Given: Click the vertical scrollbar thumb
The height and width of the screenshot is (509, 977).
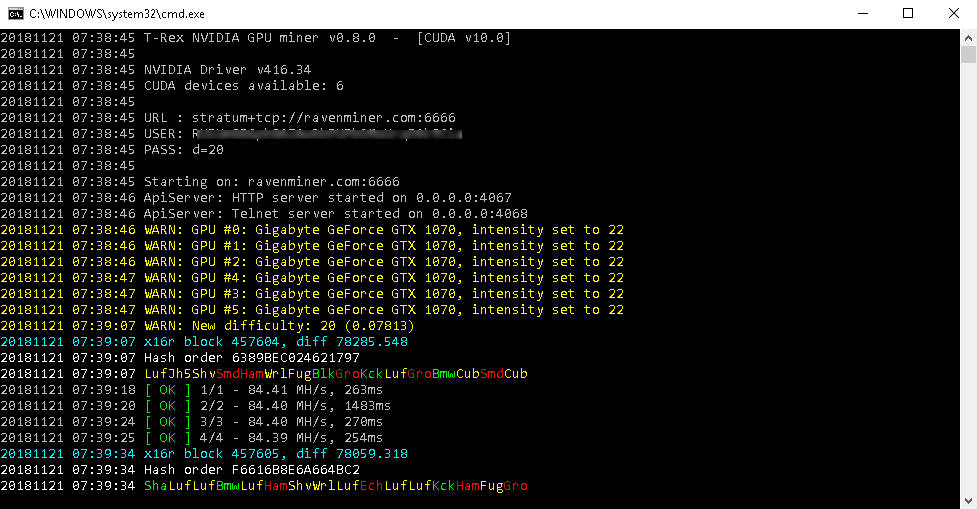Looking at the screenshot, I should (968, 55).
